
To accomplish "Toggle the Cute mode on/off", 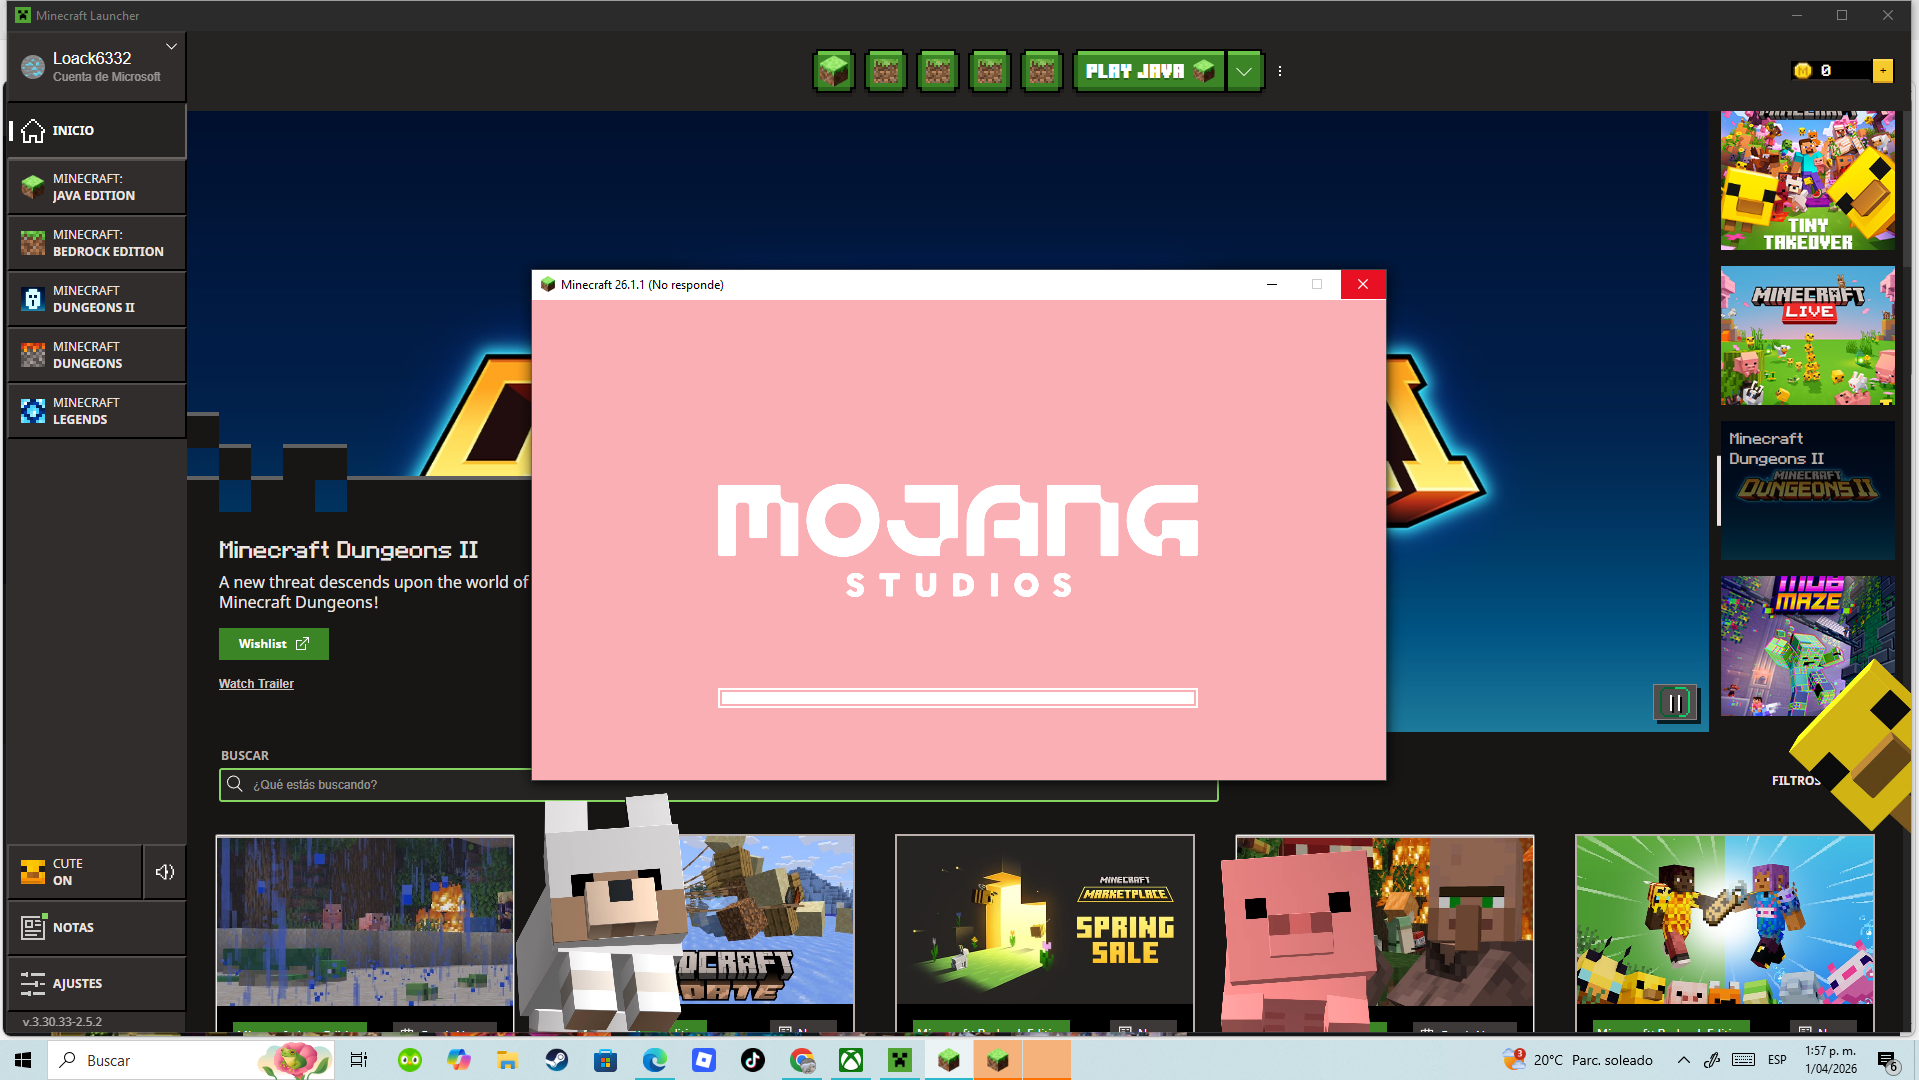I will [75, 872].
